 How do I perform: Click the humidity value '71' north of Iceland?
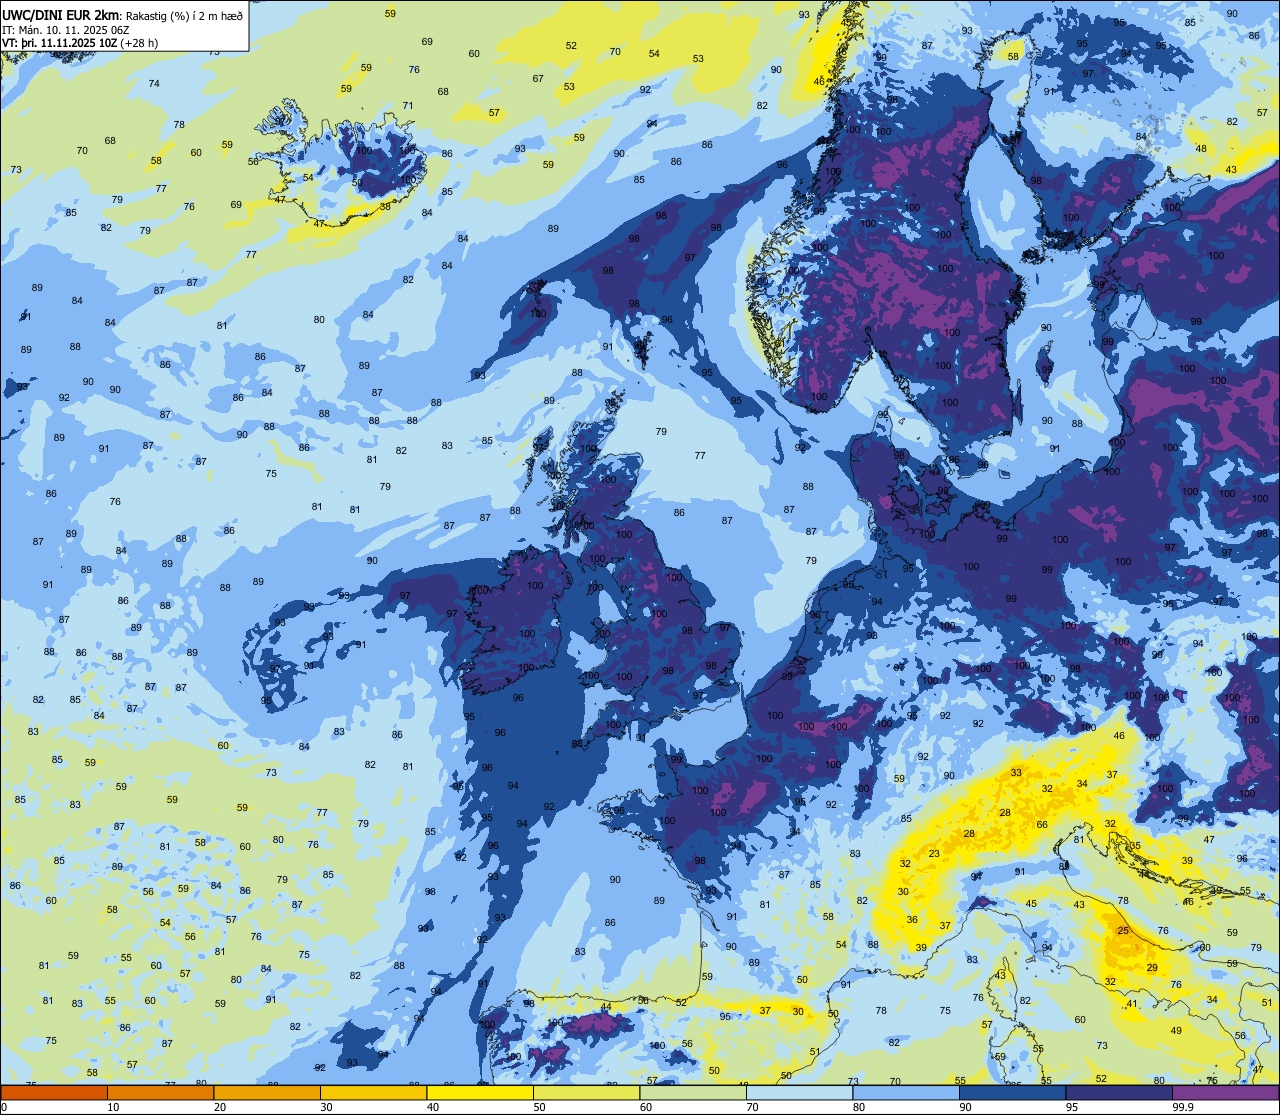(x=408, y=105)
